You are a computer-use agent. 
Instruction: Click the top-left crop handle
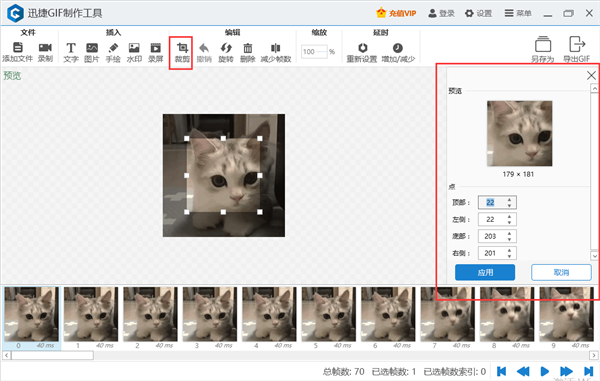[187, 138]
